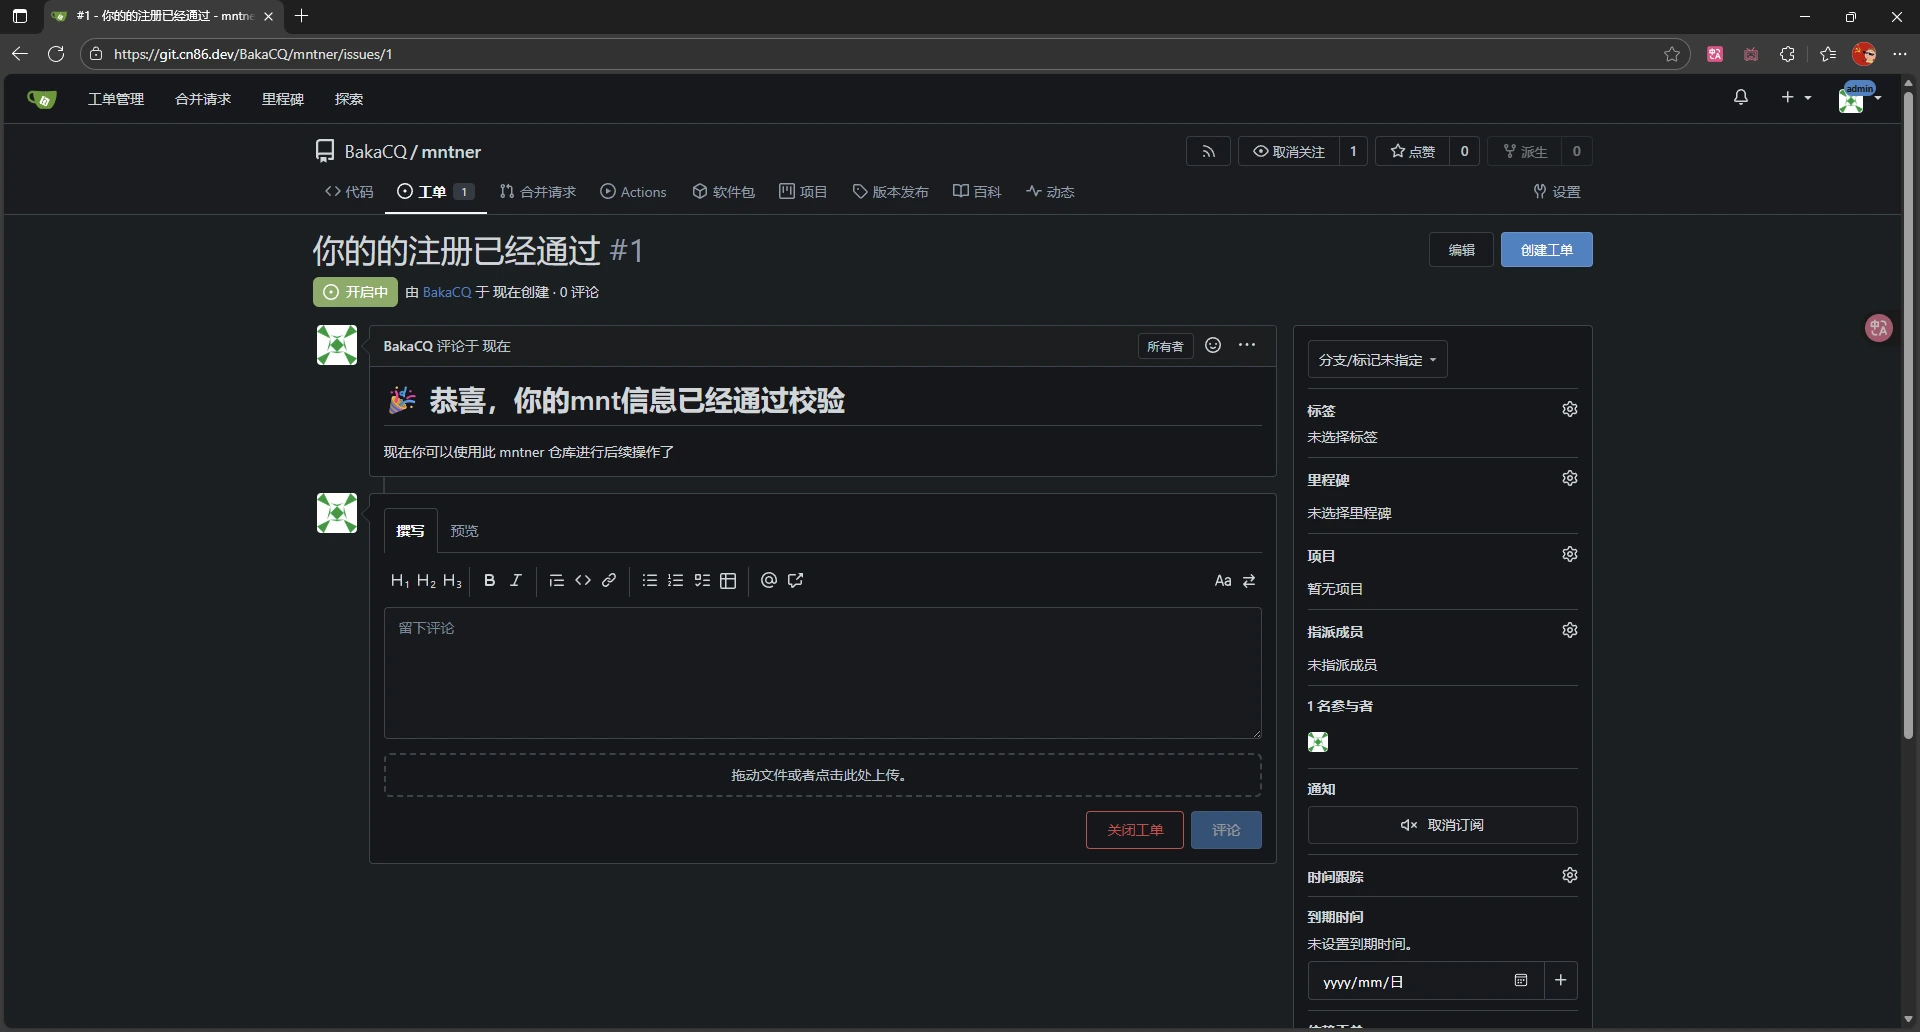Insert code with the code icon

(583, 581)
